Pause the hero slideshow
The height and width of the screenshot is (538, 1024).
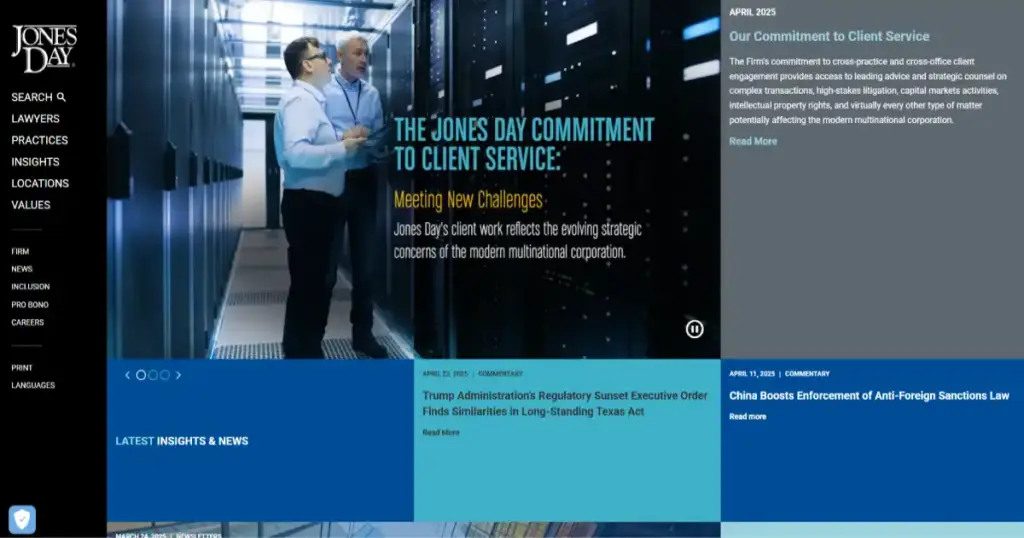click(694, 329)
